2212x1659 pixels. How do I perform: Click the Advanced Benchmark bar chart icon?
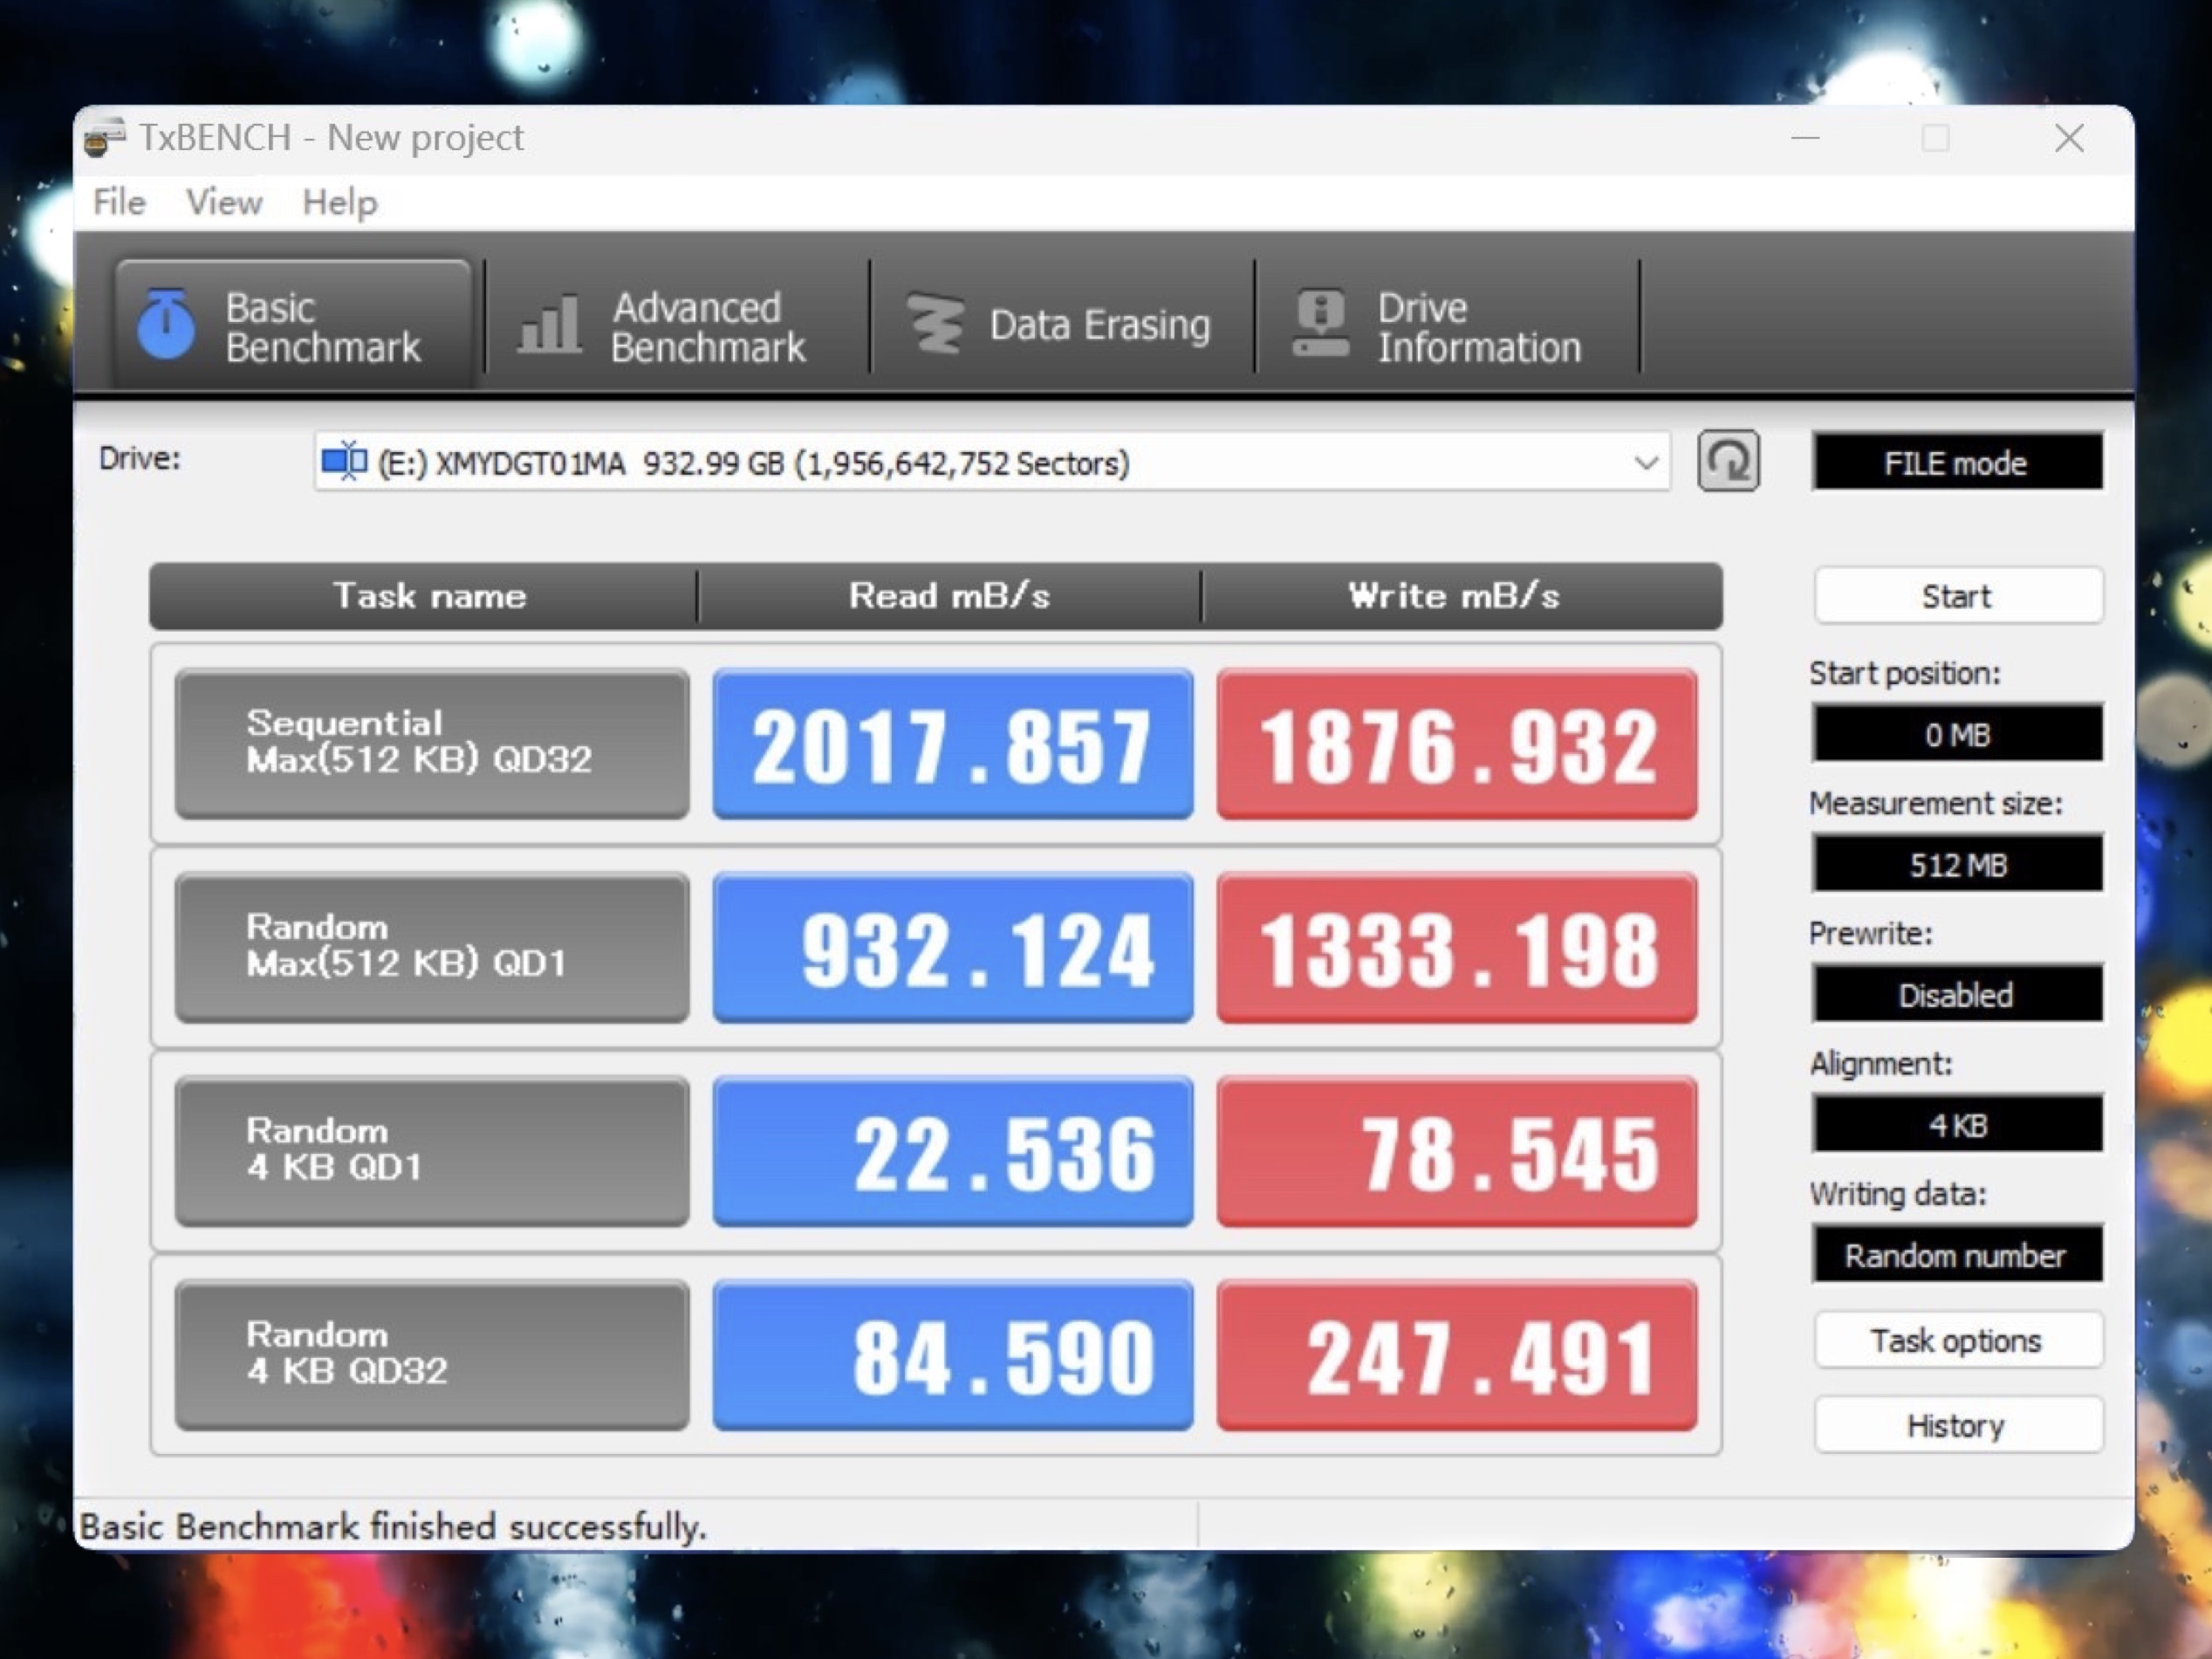coord(549,324)
